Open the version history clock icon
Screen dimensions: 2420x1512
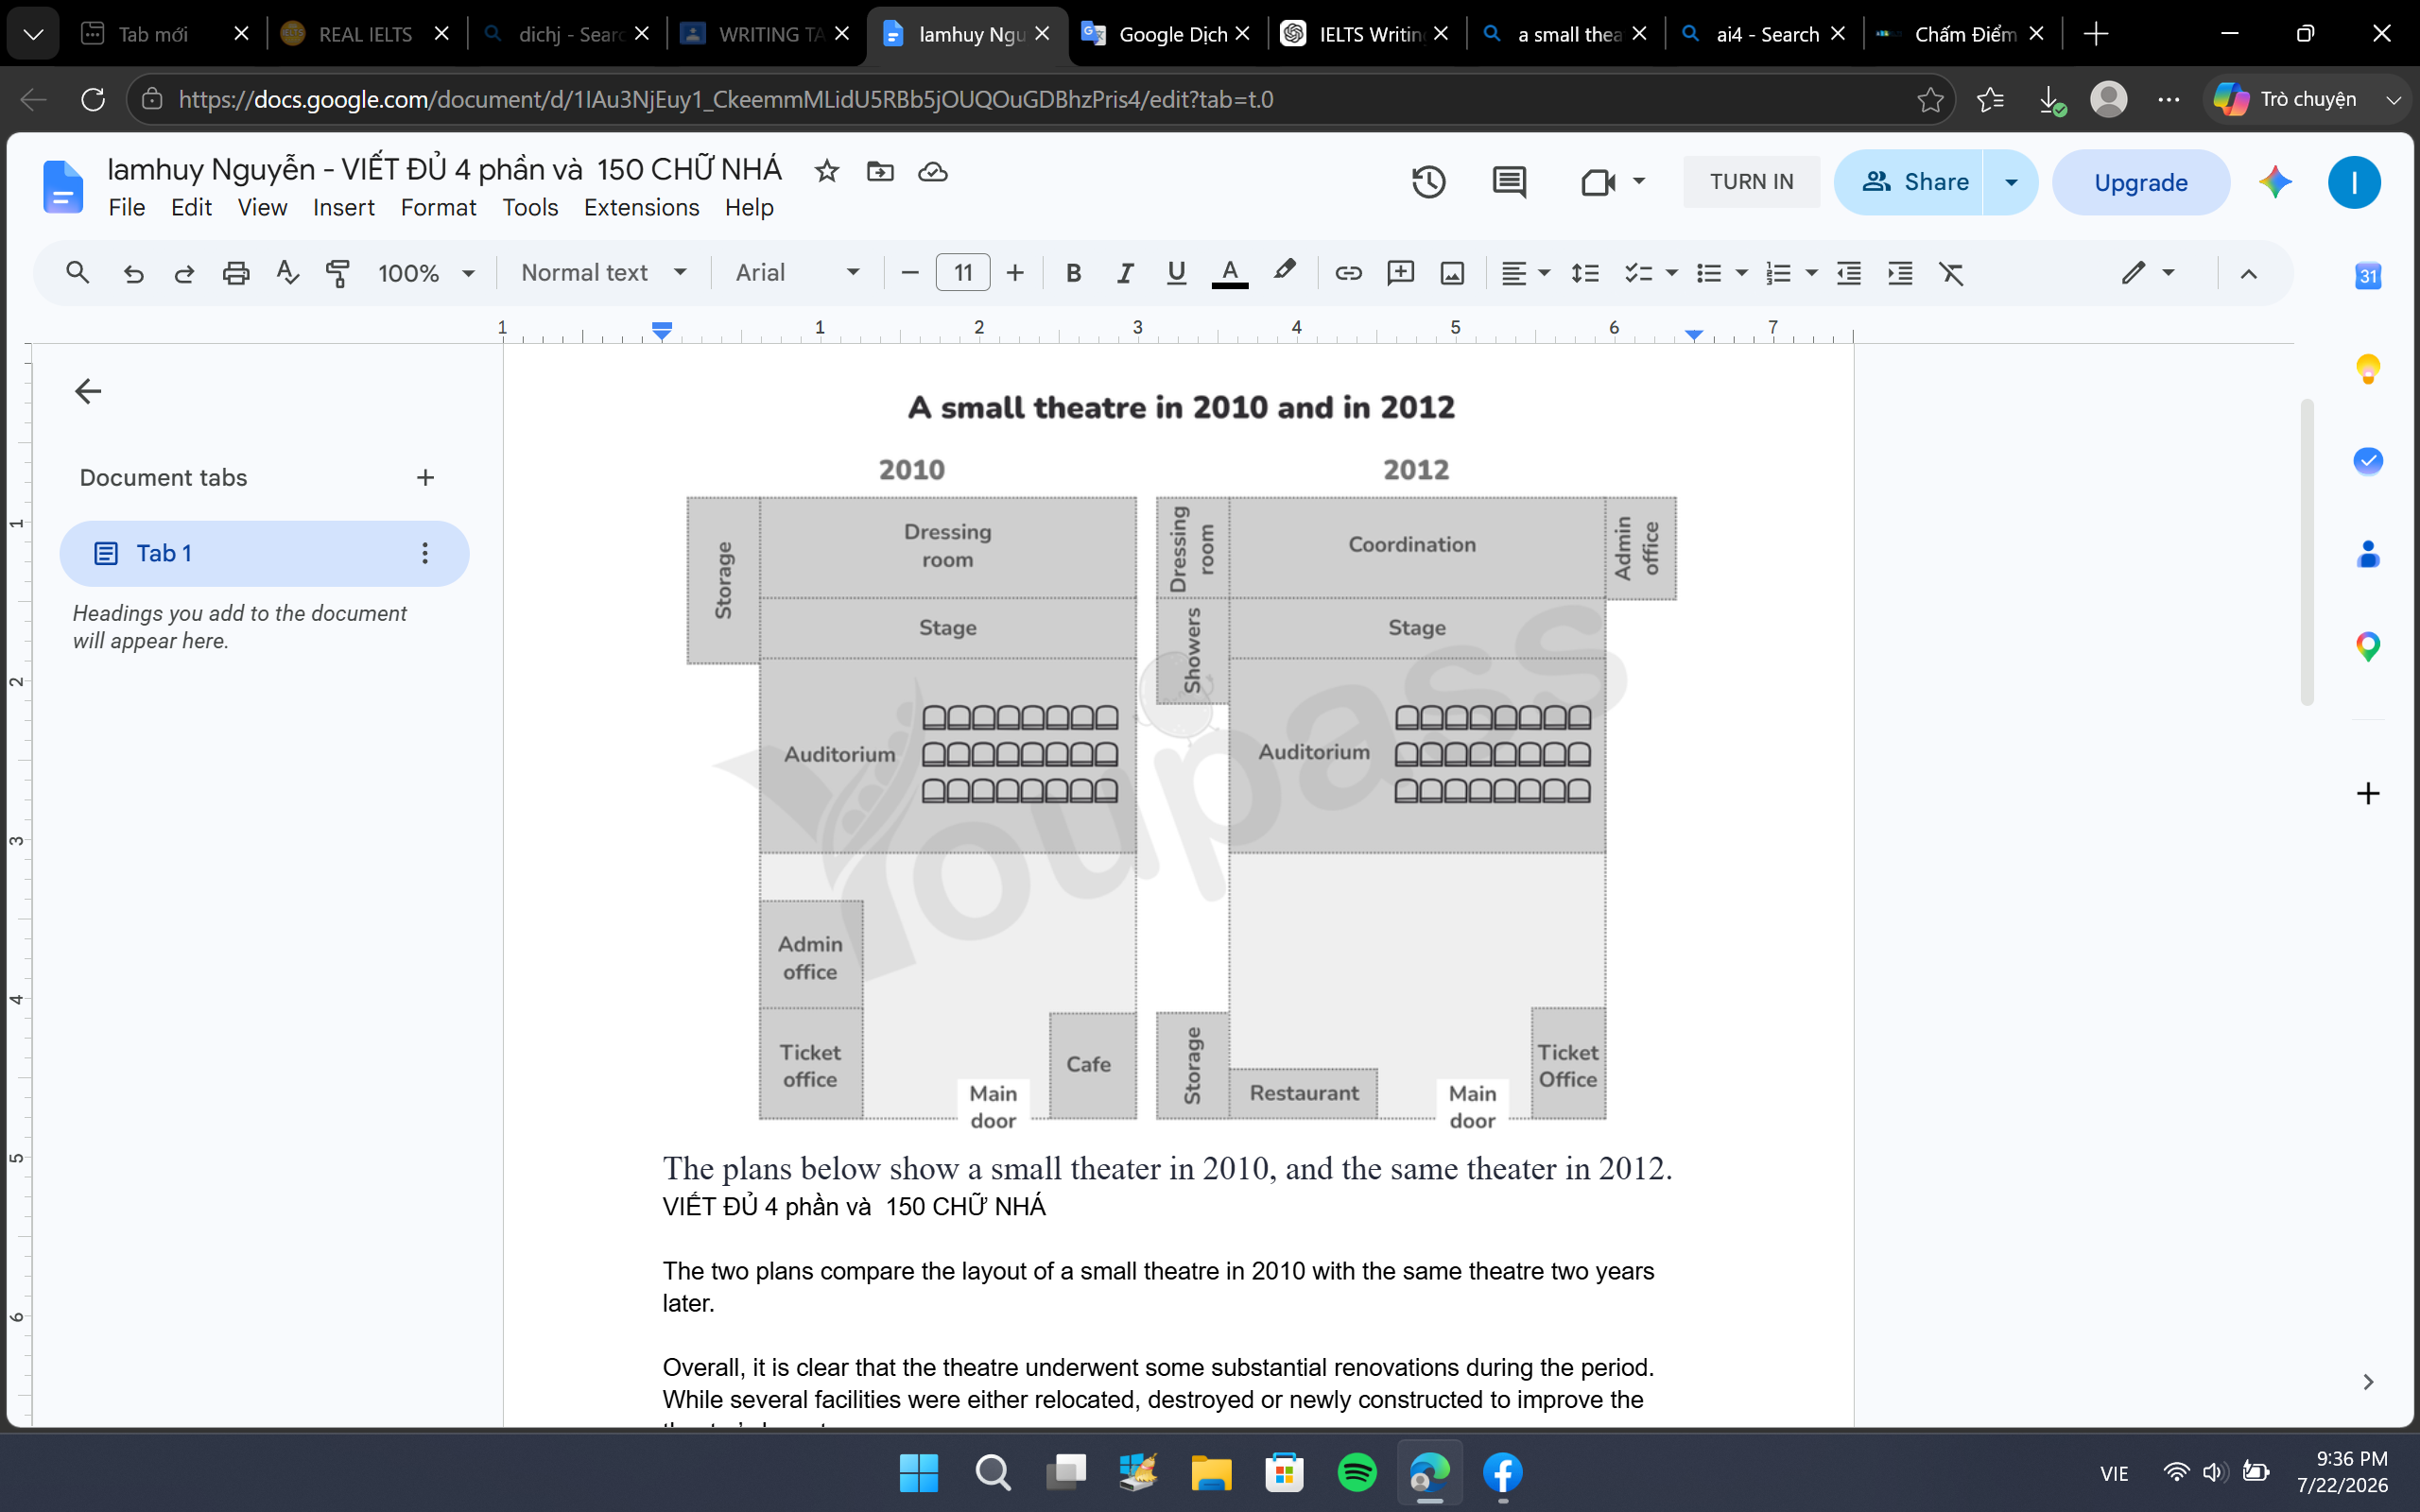tap(1429, 182)
